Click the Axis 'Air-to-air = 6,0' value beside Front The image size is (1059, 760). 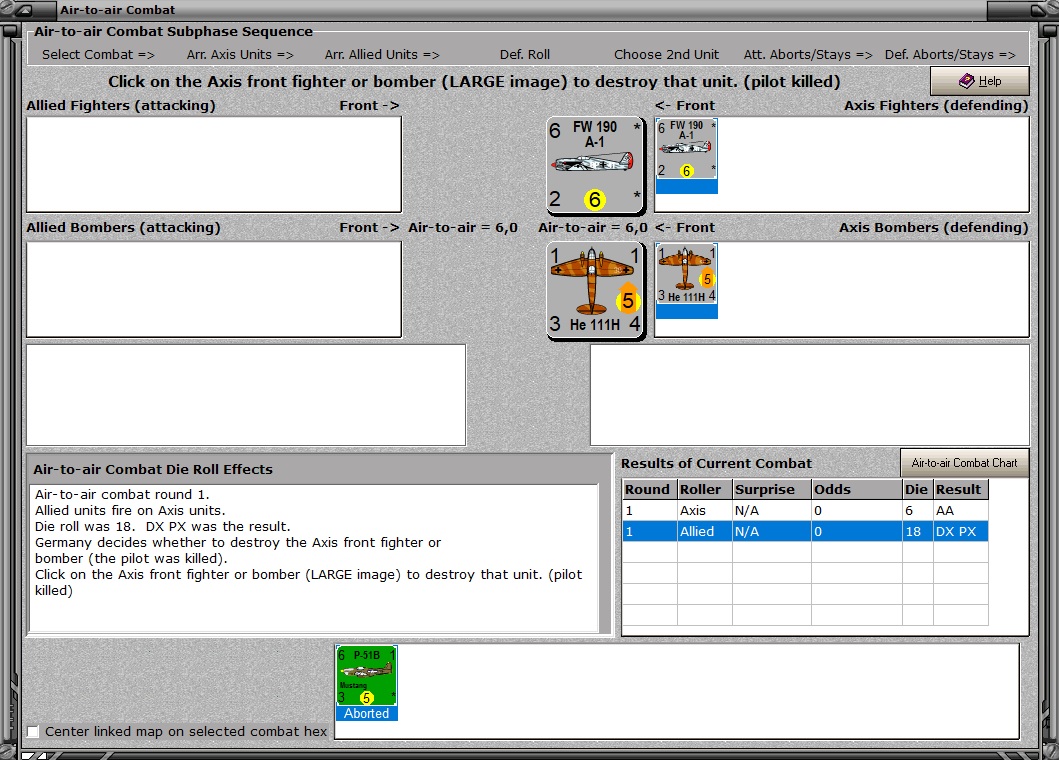coord(593,228)
